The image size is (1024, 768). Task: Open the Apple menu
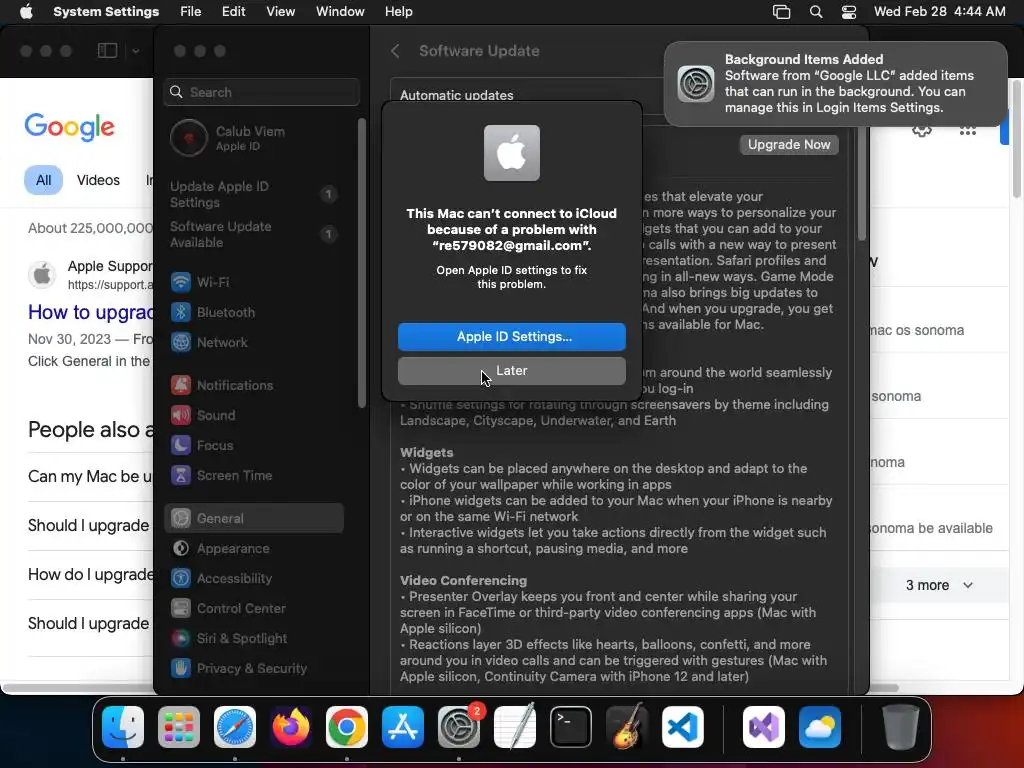click(26, 12)
